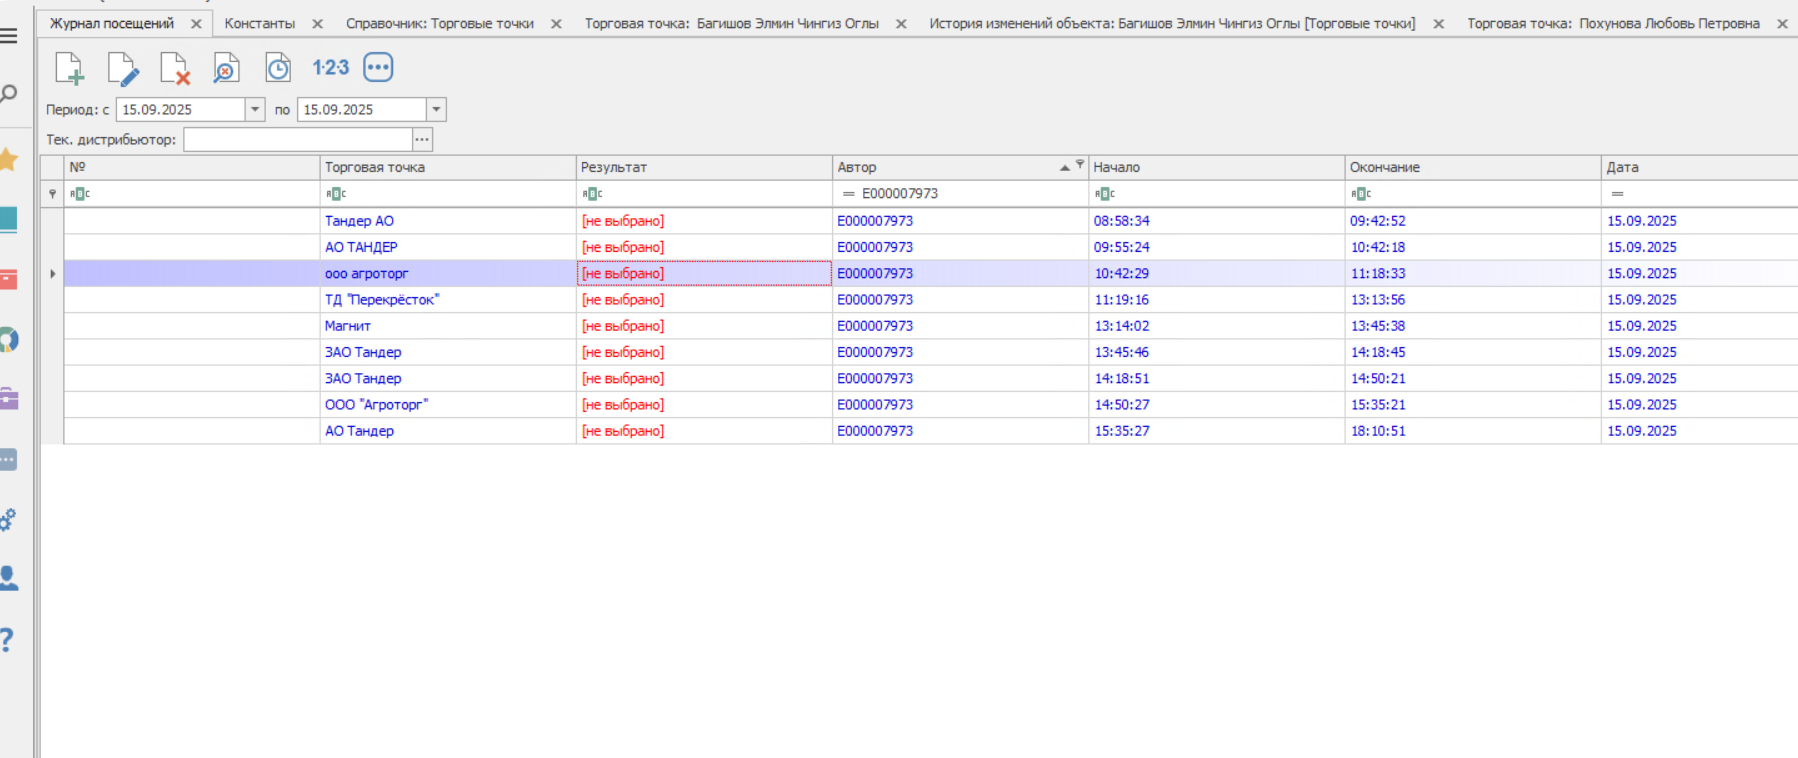Click the filter row pin icon

point(52,194)
